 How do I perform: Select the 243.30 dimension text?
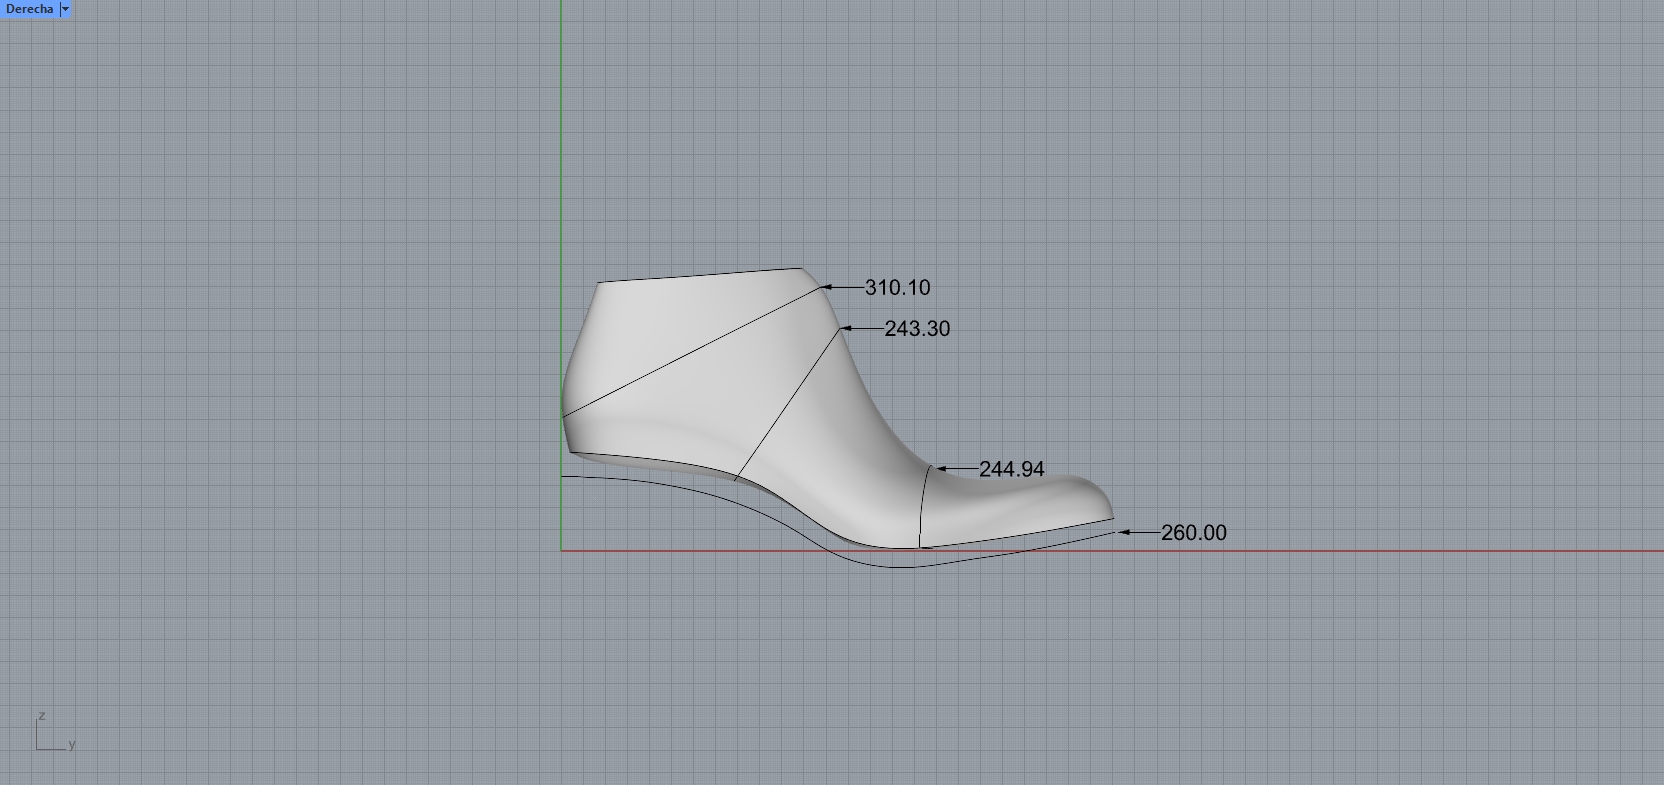[917, 329]
